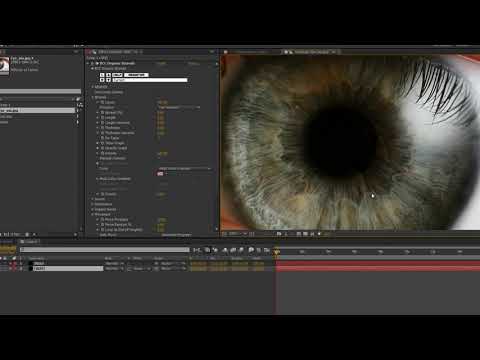Click the first preset down-arrow icon in the bottom row
The image size is (480, 360).
(x=102, y=80)
